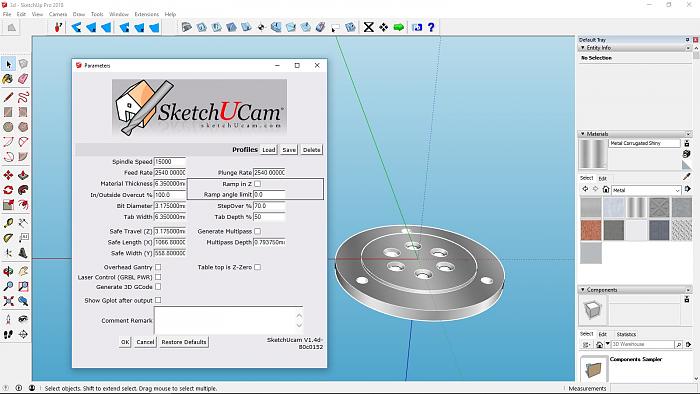Choose the Rotate tool

(x=8, y=190)
